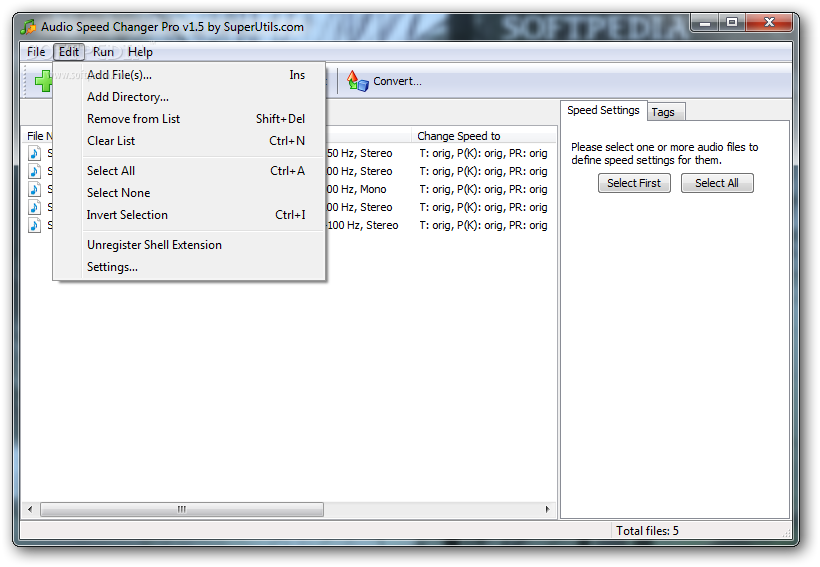Select the '00 Hz, Mono' row text

click(x=356, y=189)
